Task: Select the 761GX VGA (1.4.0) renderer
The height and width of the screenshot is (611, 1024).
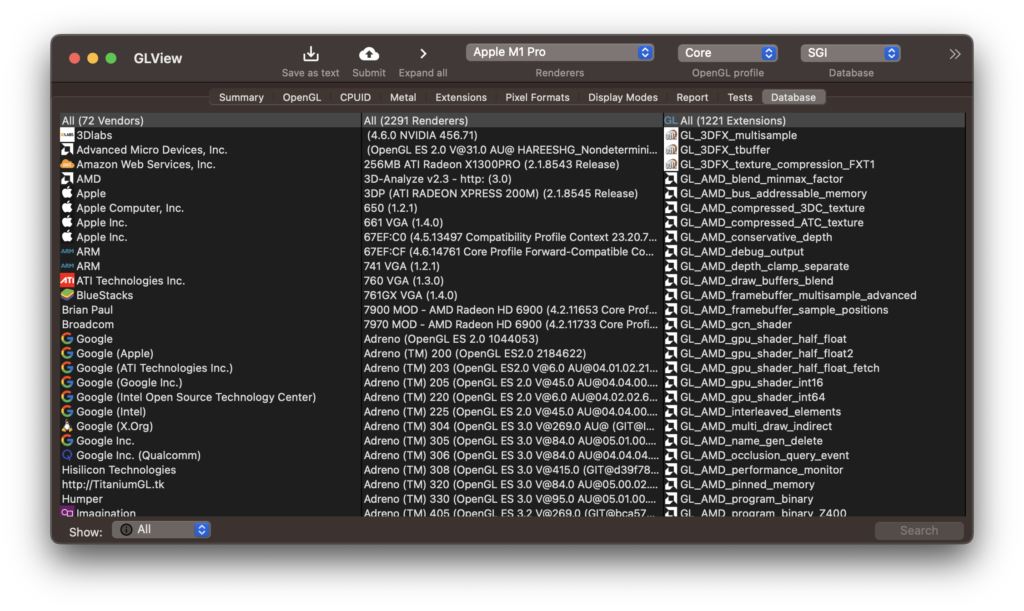Action: [x=511, y=295]
